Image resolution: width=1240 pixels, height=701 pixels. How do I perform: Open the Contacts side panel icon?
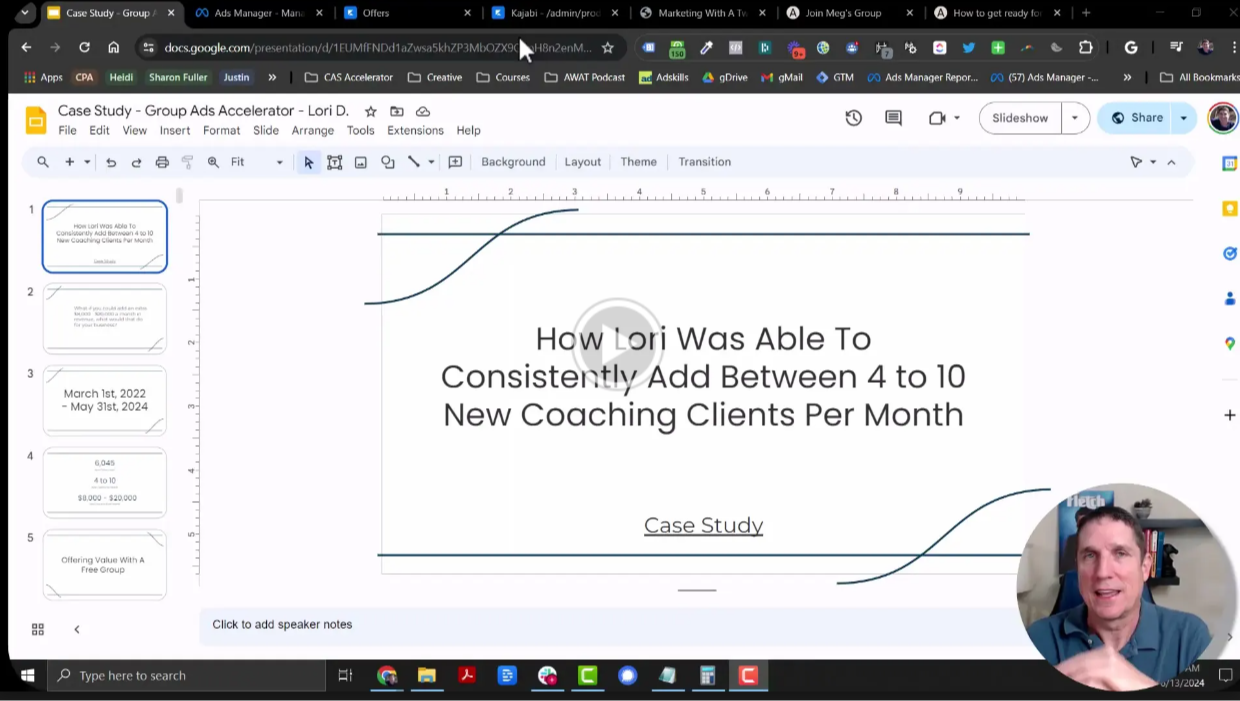[1229, 299]
